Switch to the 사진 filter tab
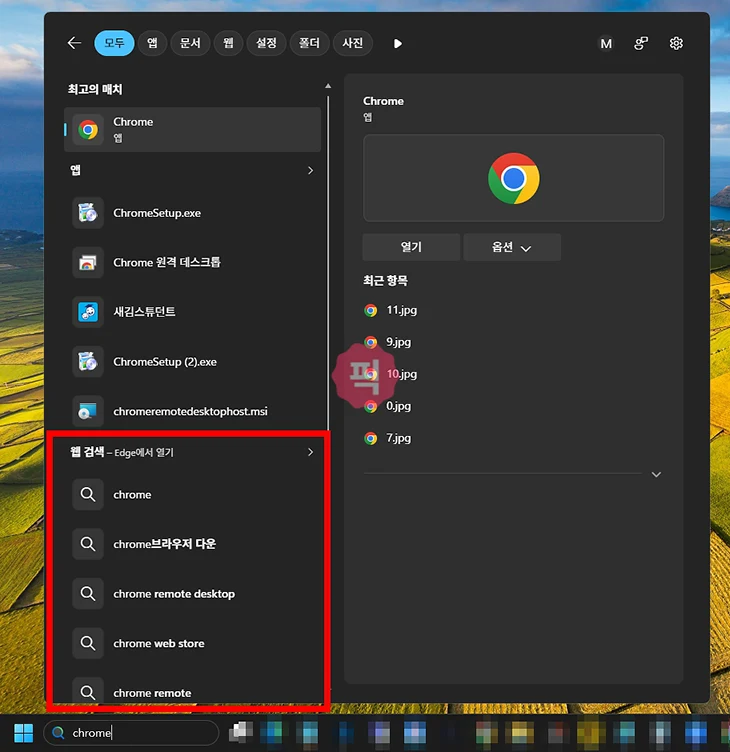This screenshot has width=730, height=752. pyautogui.click(x=353, y=43)
